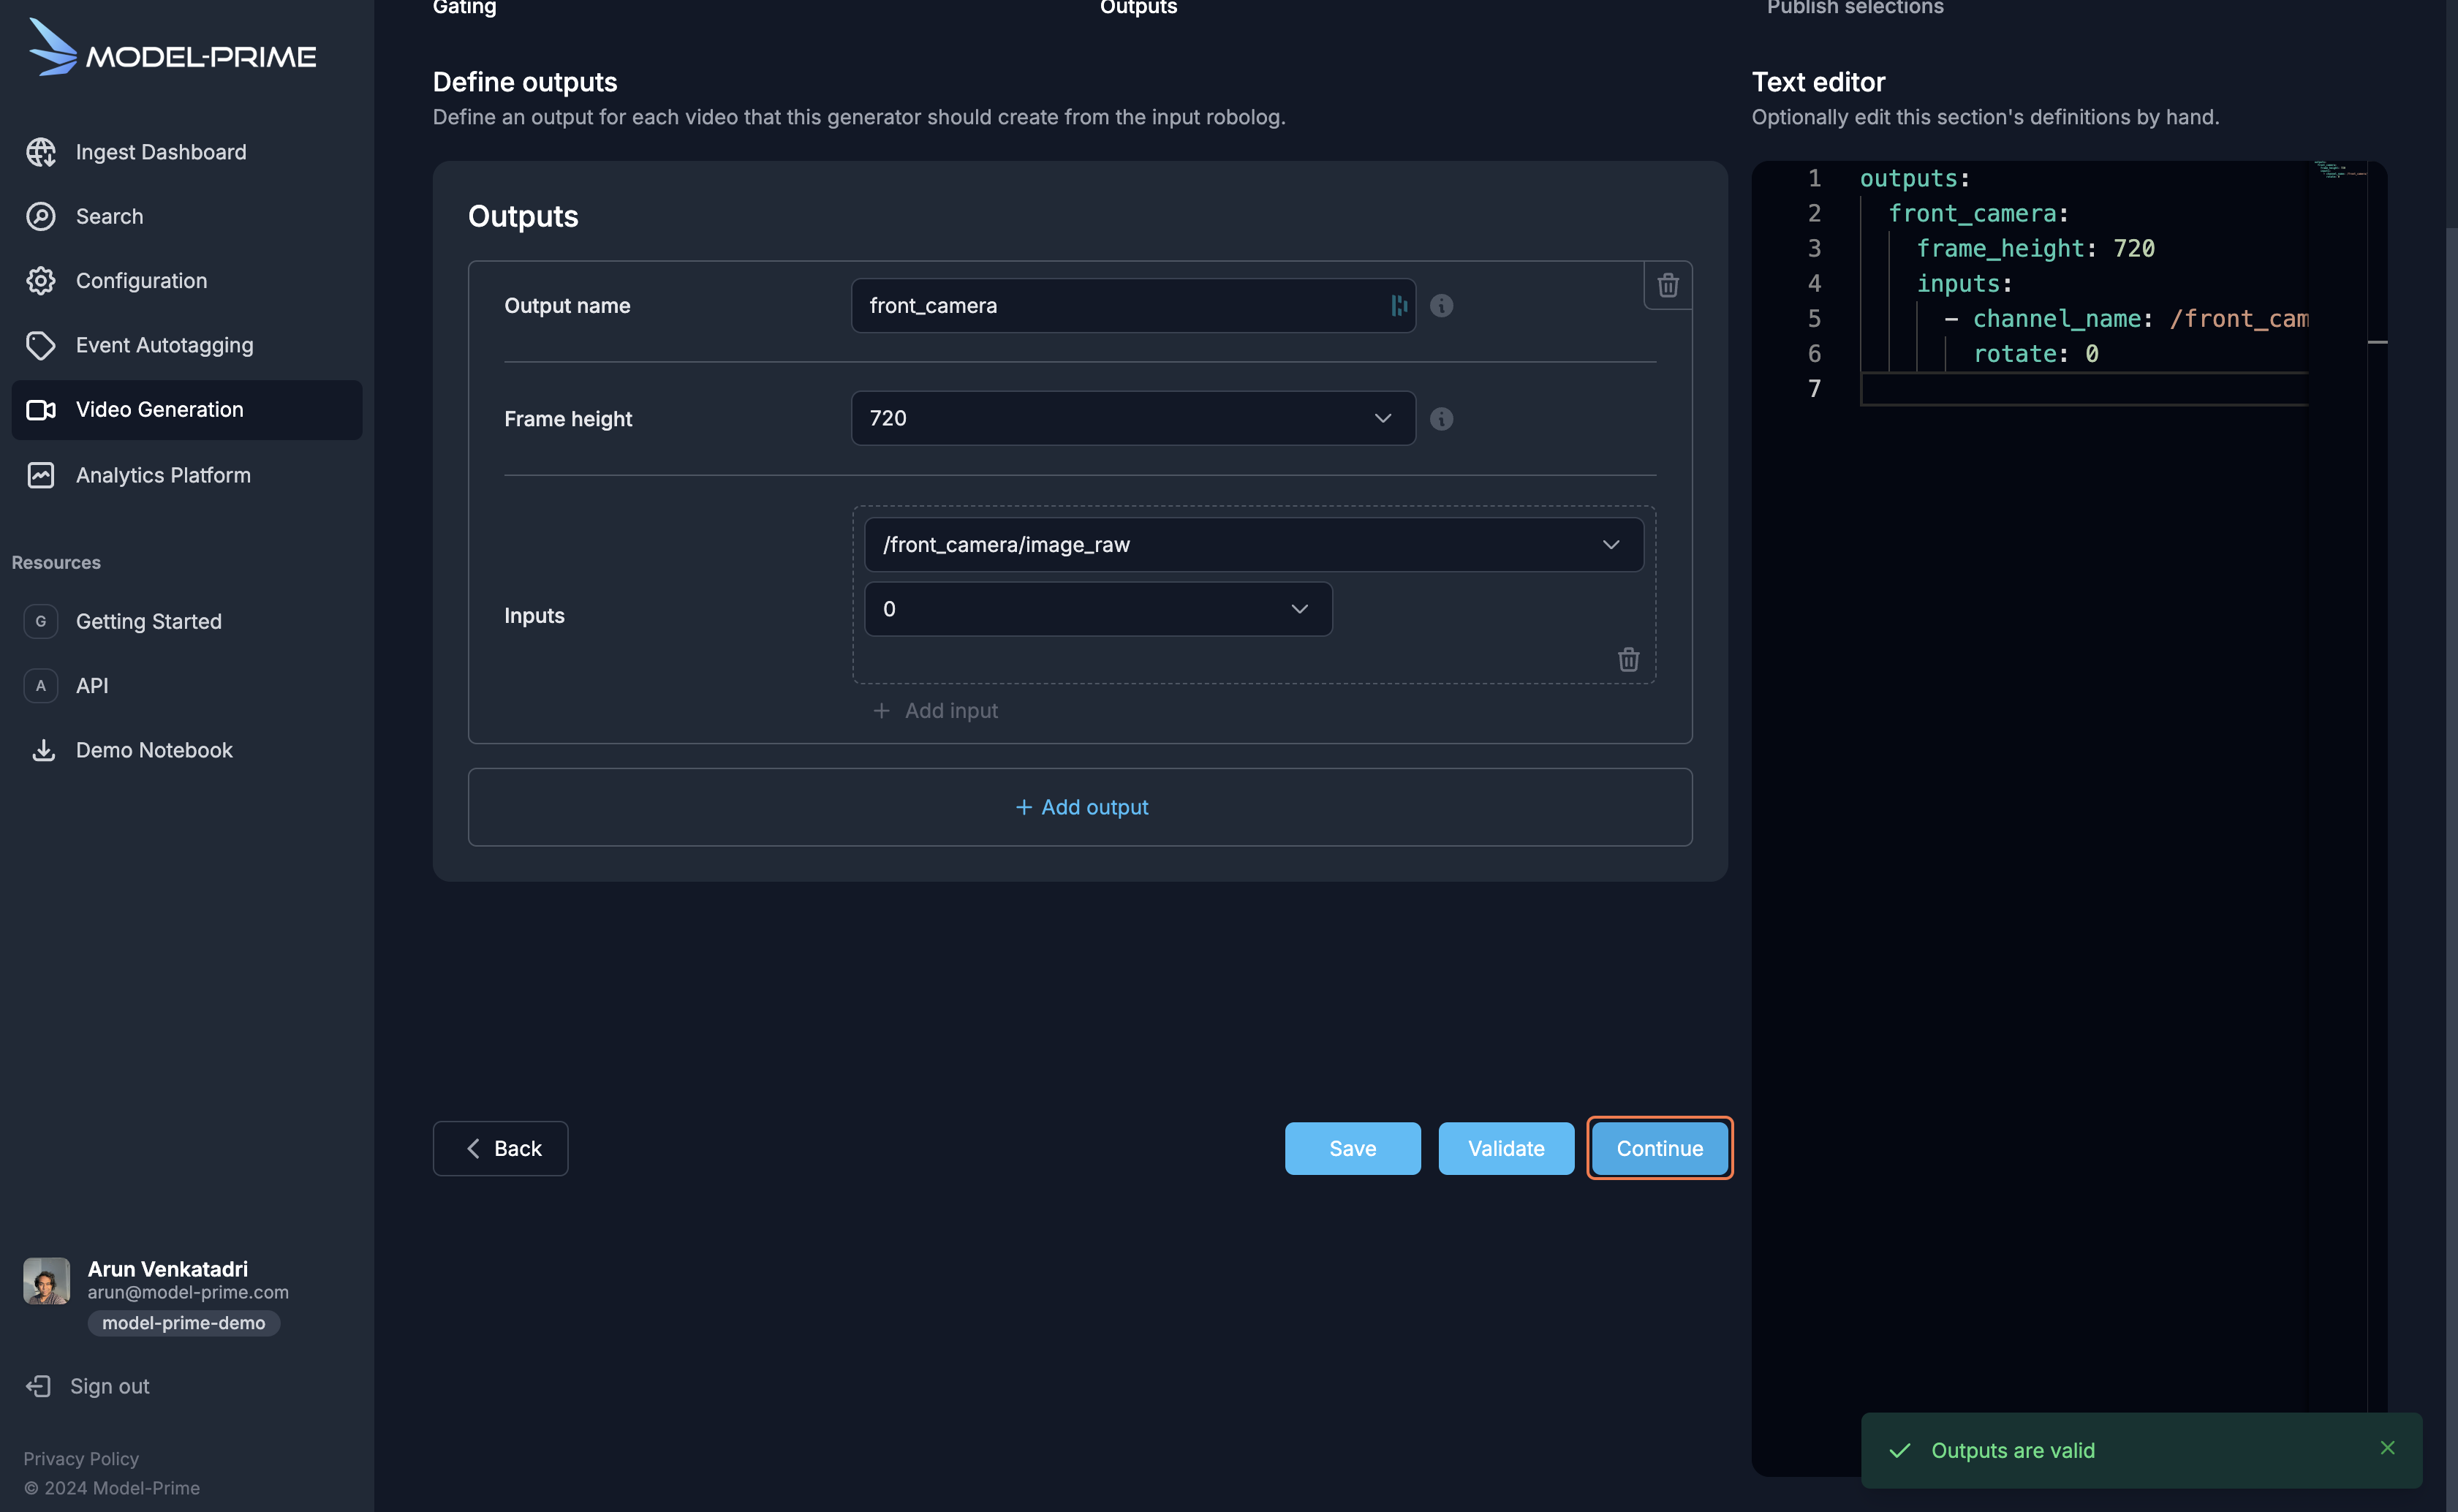The height and width of the screenshot is (1512, 2458).
Task: Open the Privacy Policy link
Action: (x=81, y=1459)
